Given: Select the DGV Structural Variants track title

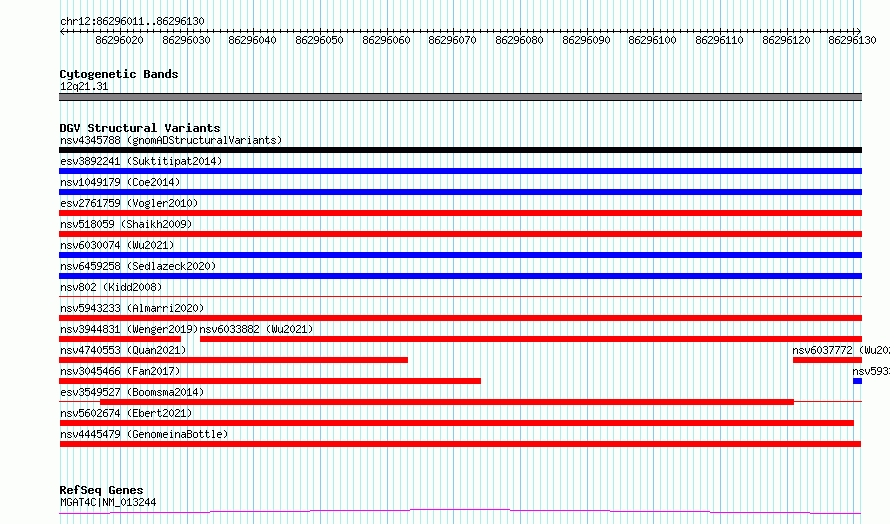Looking at the screenshot, I should (140, 128).
